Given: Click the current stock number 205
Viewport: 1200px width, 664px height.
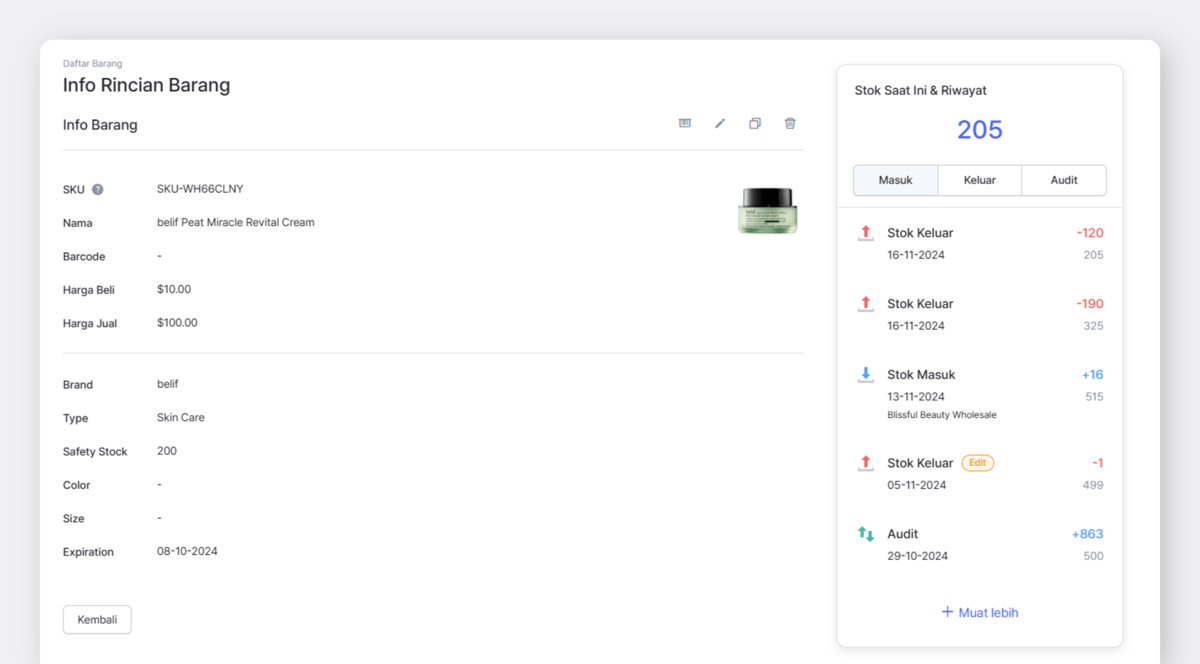Looking at the screenshot, I should click(x=980, y=130).
